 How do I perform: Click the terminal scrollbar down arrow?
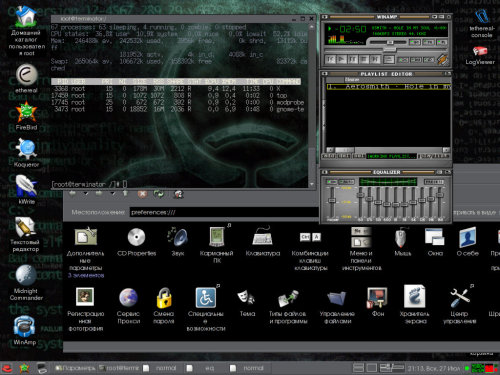pyautogui.click(x=312, y=184)
